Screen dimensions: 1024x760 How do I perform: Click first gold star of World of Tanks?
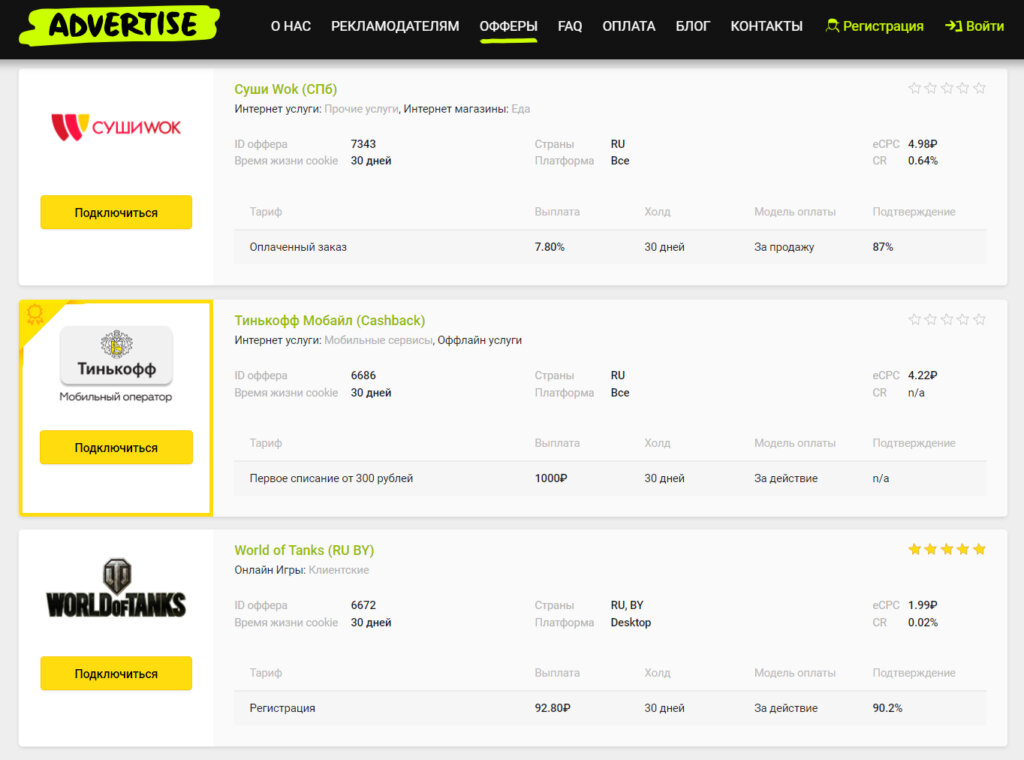pos(915,549)
